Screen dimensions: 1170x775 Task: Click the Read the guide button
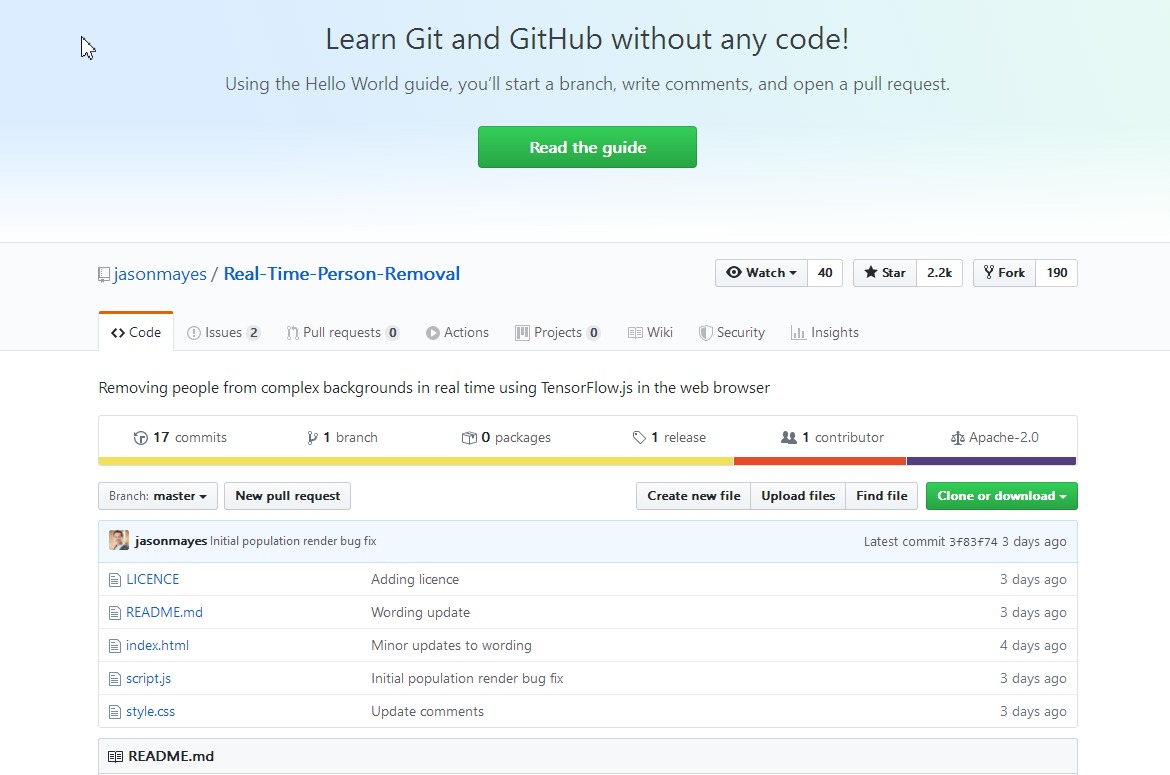pyautogui.click(x=587, y=147)
